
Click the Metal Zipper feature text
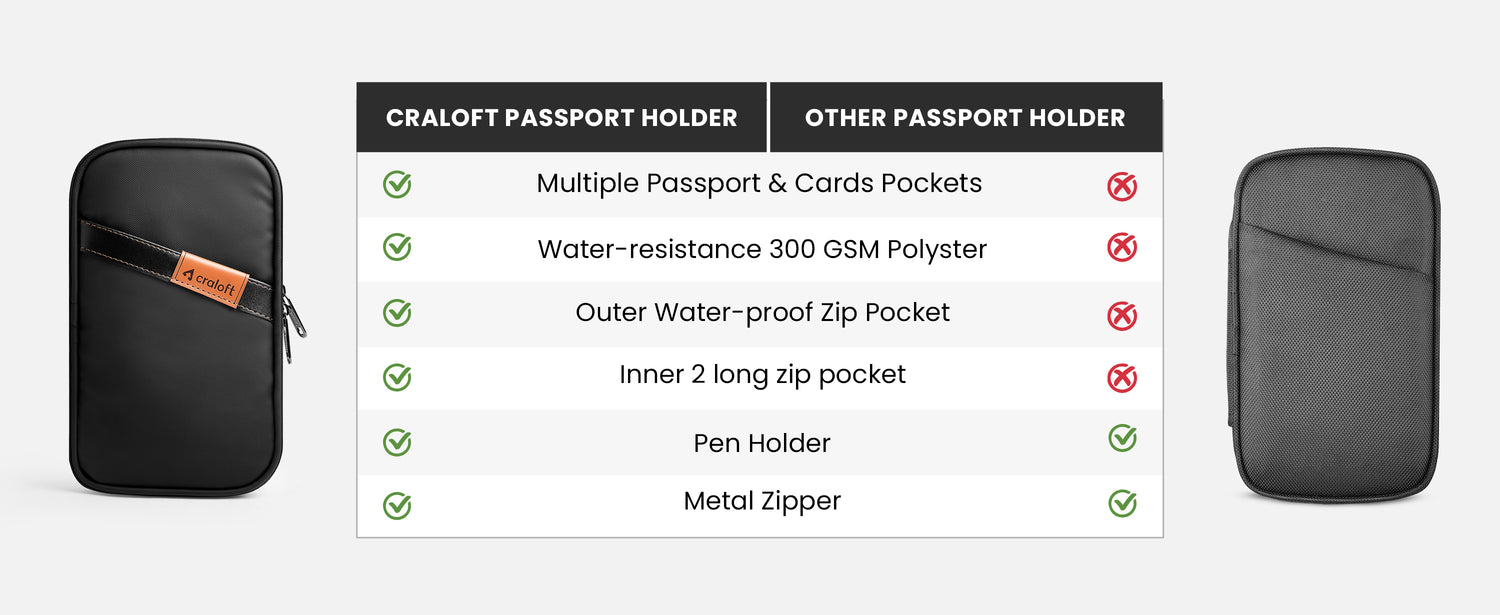tap(762, 501)
